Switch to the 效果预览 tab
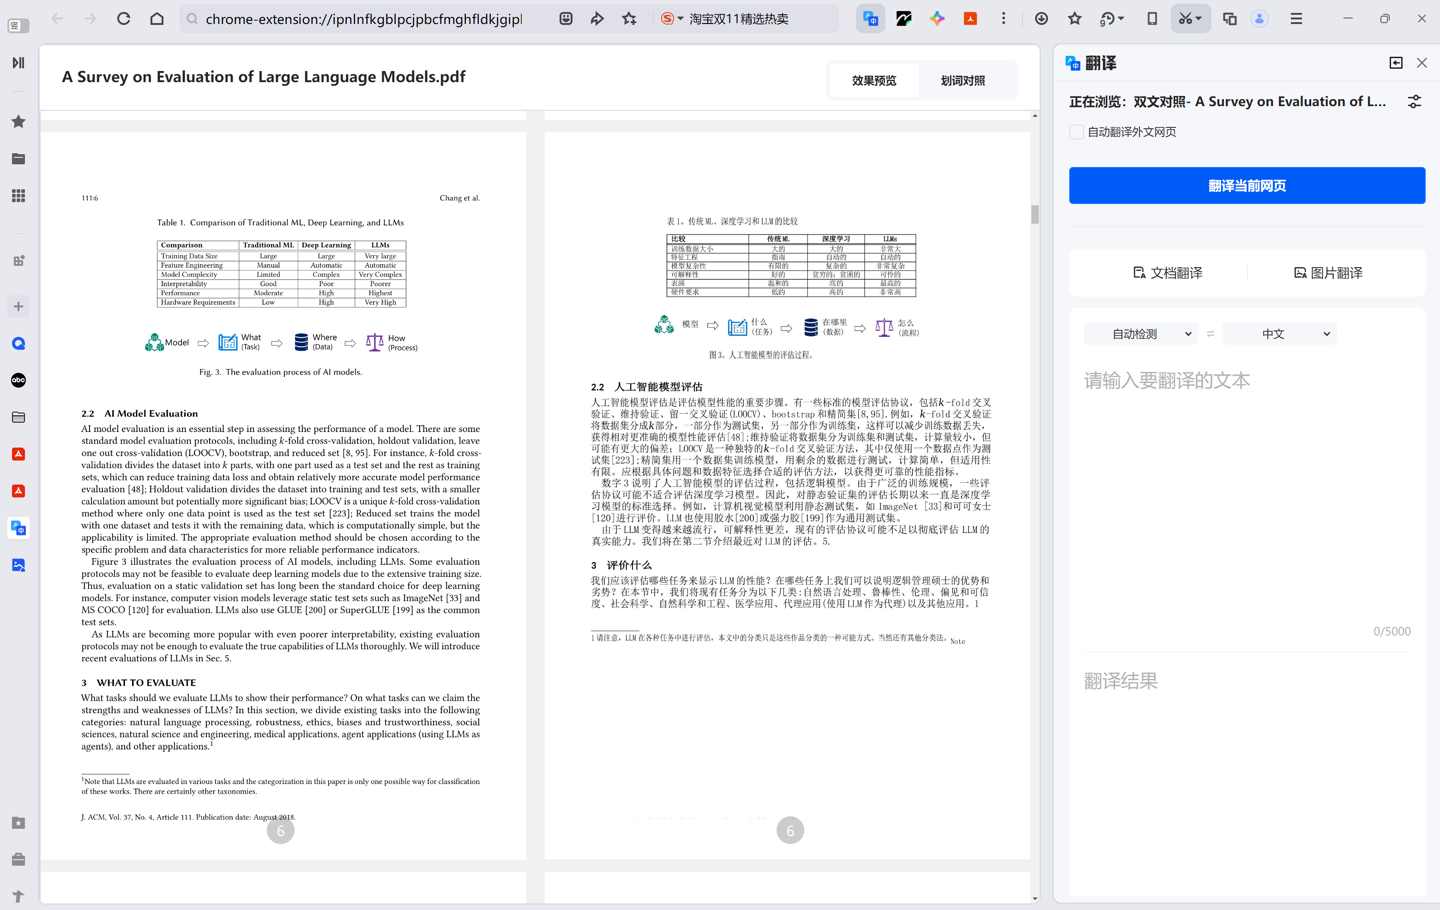This screenshot has width=1440, height=910. [873, 81]
